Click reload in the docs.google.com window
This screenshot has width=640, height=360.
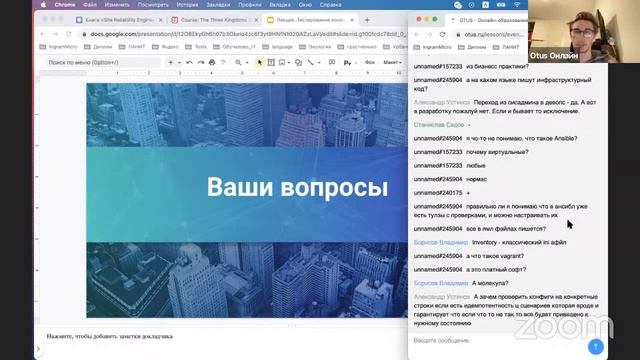[x=68, y=34]
